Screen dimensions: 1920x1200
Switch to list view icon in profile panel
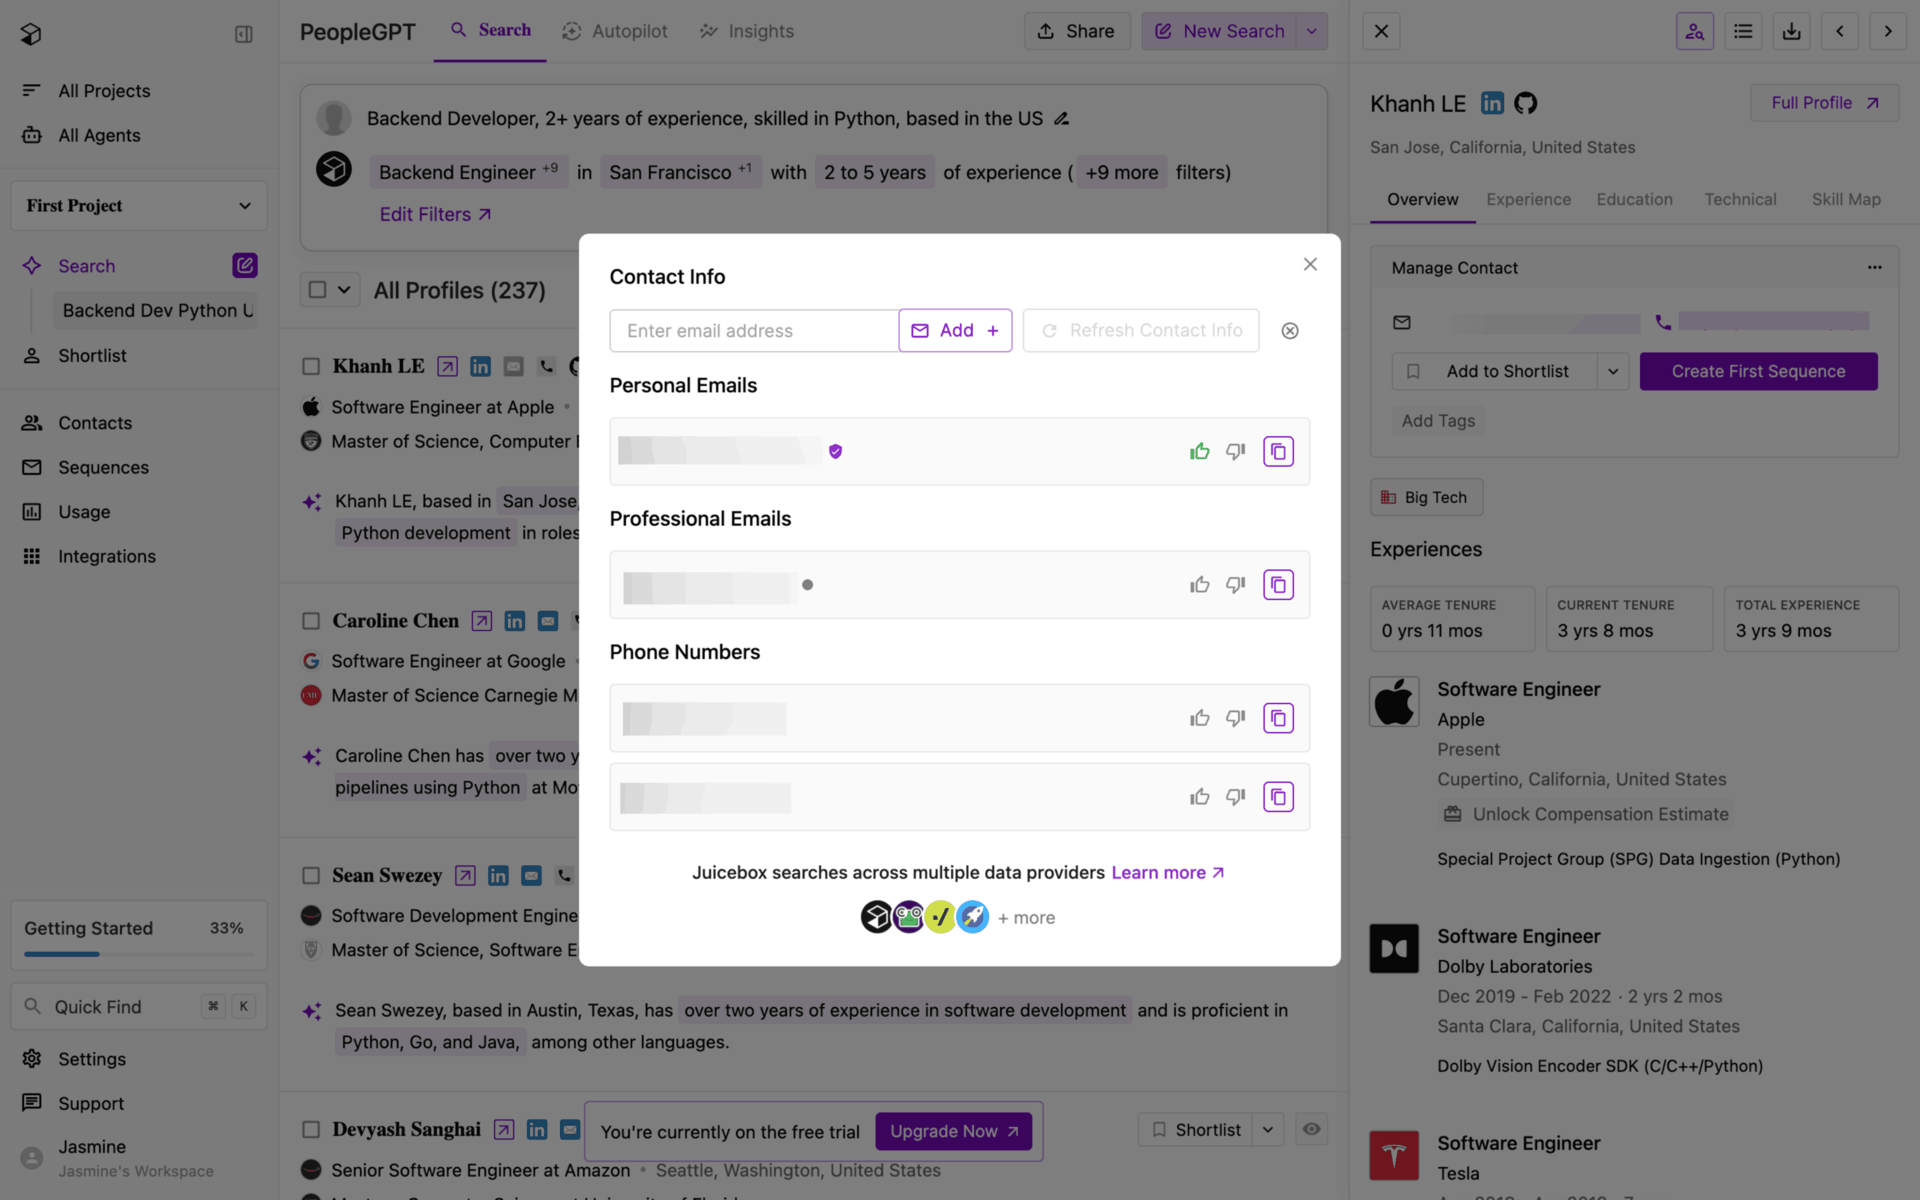1743,31
